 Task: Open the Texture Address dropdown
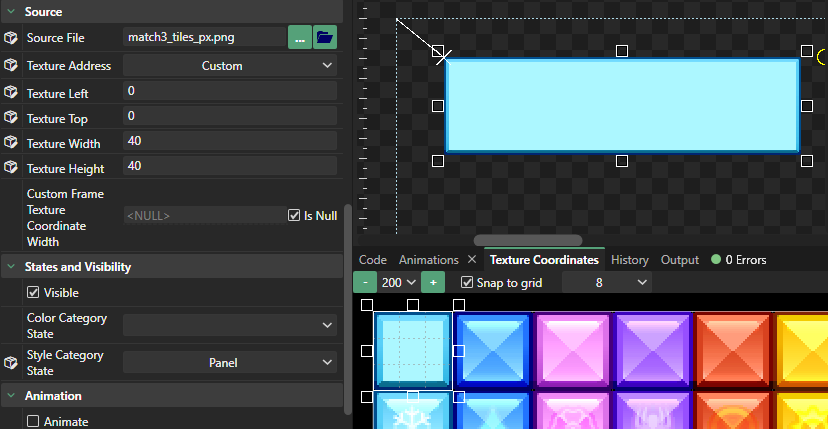[230, 66]
